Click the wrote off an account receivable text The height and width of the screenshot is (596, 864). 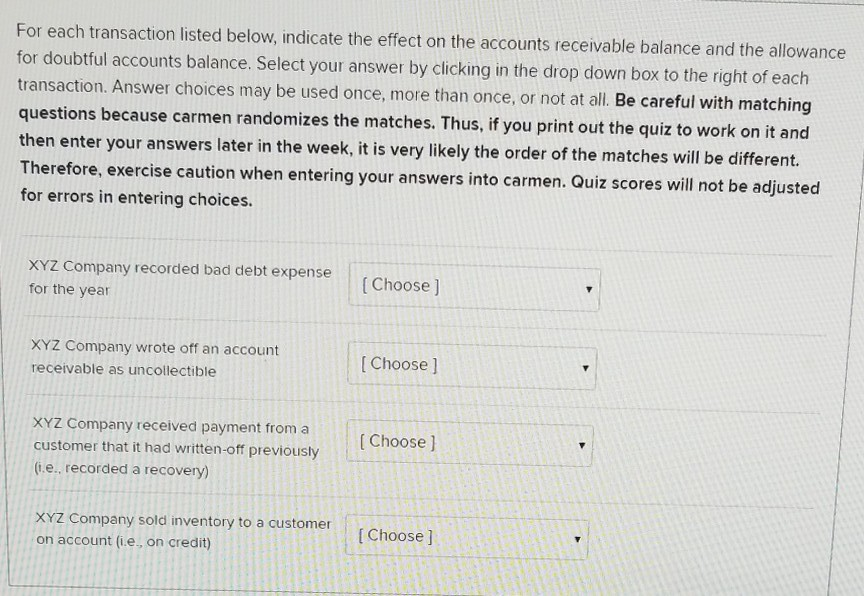point(156,358)
